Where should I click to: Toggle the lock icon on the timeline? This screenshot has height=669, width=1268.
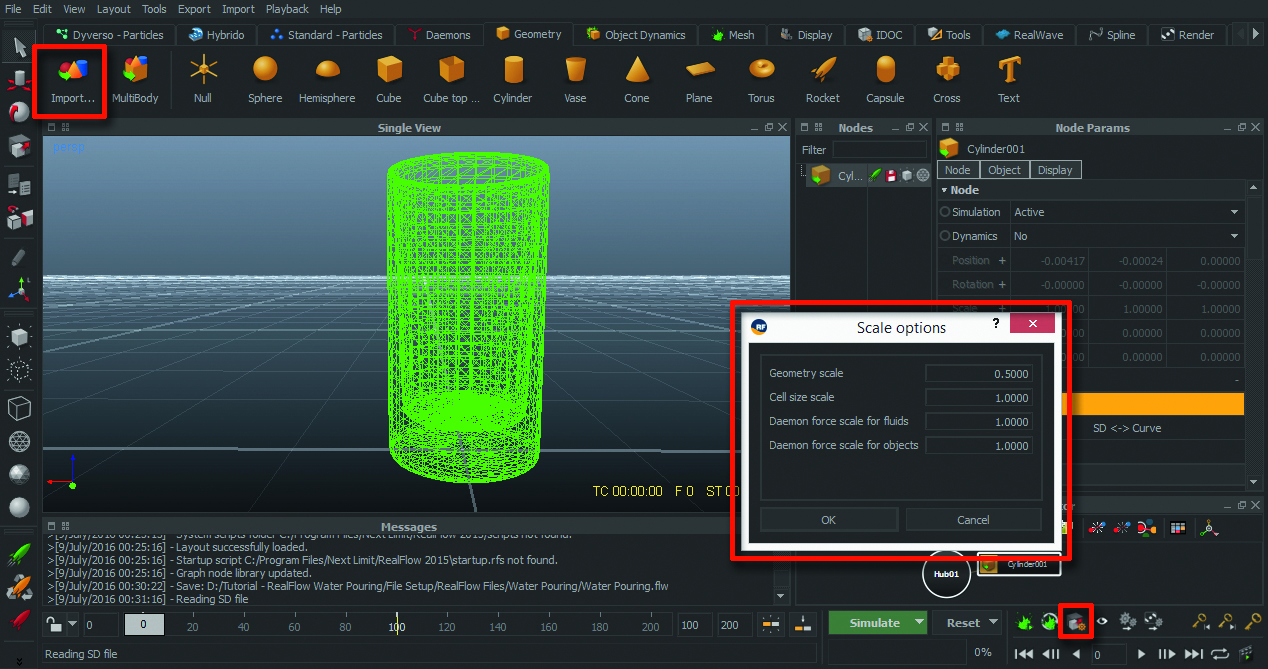click(55, 625)
